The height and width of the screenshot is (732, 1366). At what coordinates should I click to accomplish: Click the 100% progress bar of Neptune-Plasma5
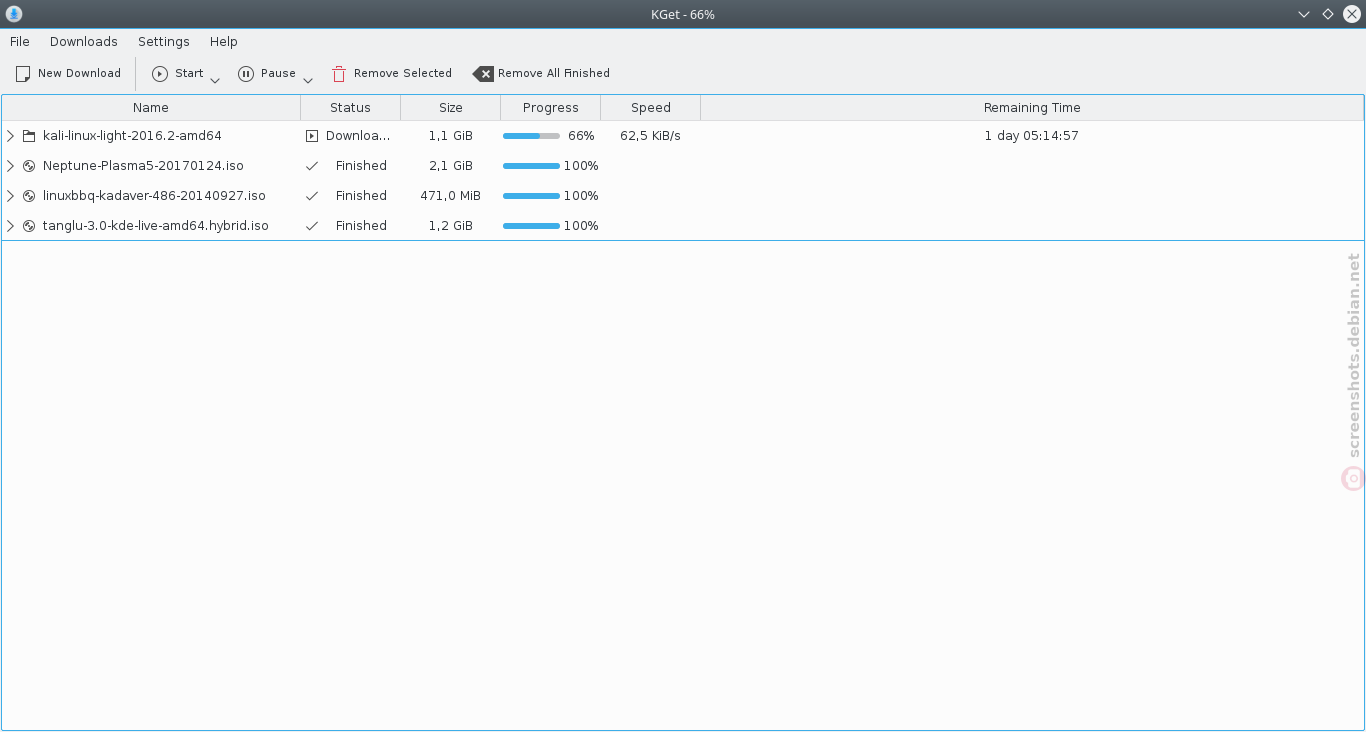click(531, 166)
